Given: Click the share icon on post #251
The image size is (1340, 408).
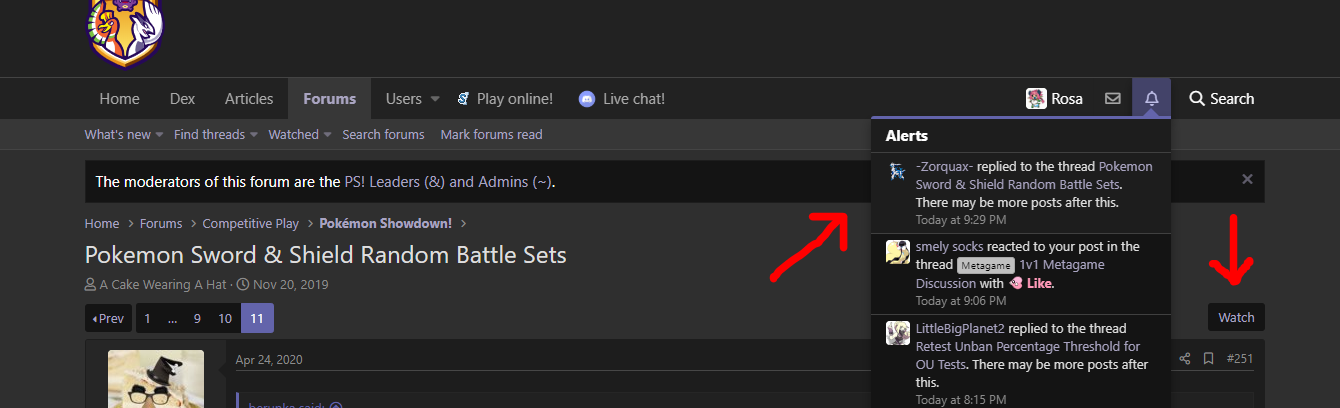Looking at the screenshot, I should (1185, 358).
